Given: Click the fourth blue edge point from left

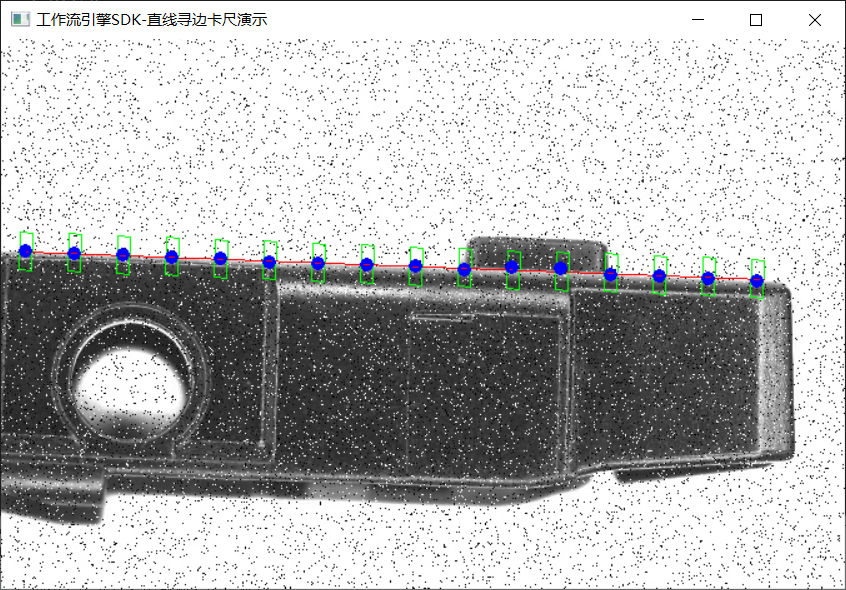Looking at the screenshot, I should [172, 257].
